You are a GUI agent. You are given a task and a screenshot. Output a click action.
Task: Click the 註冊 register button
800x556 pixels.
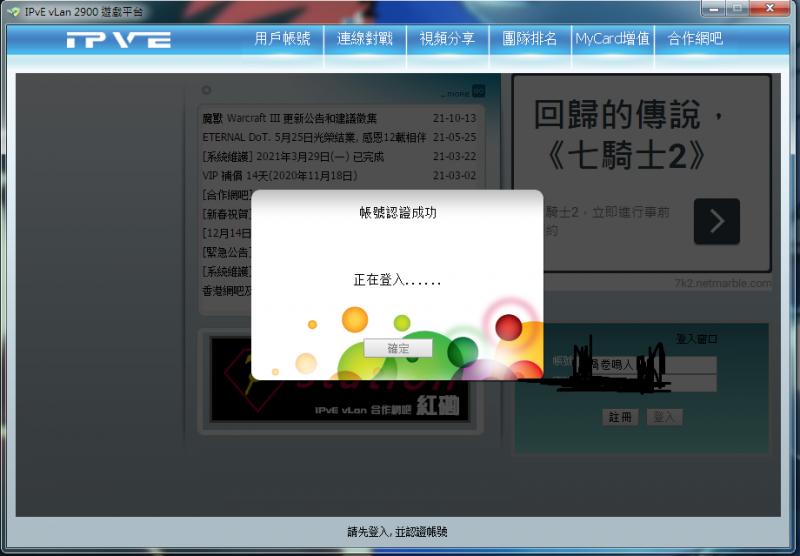click(620, 417)
